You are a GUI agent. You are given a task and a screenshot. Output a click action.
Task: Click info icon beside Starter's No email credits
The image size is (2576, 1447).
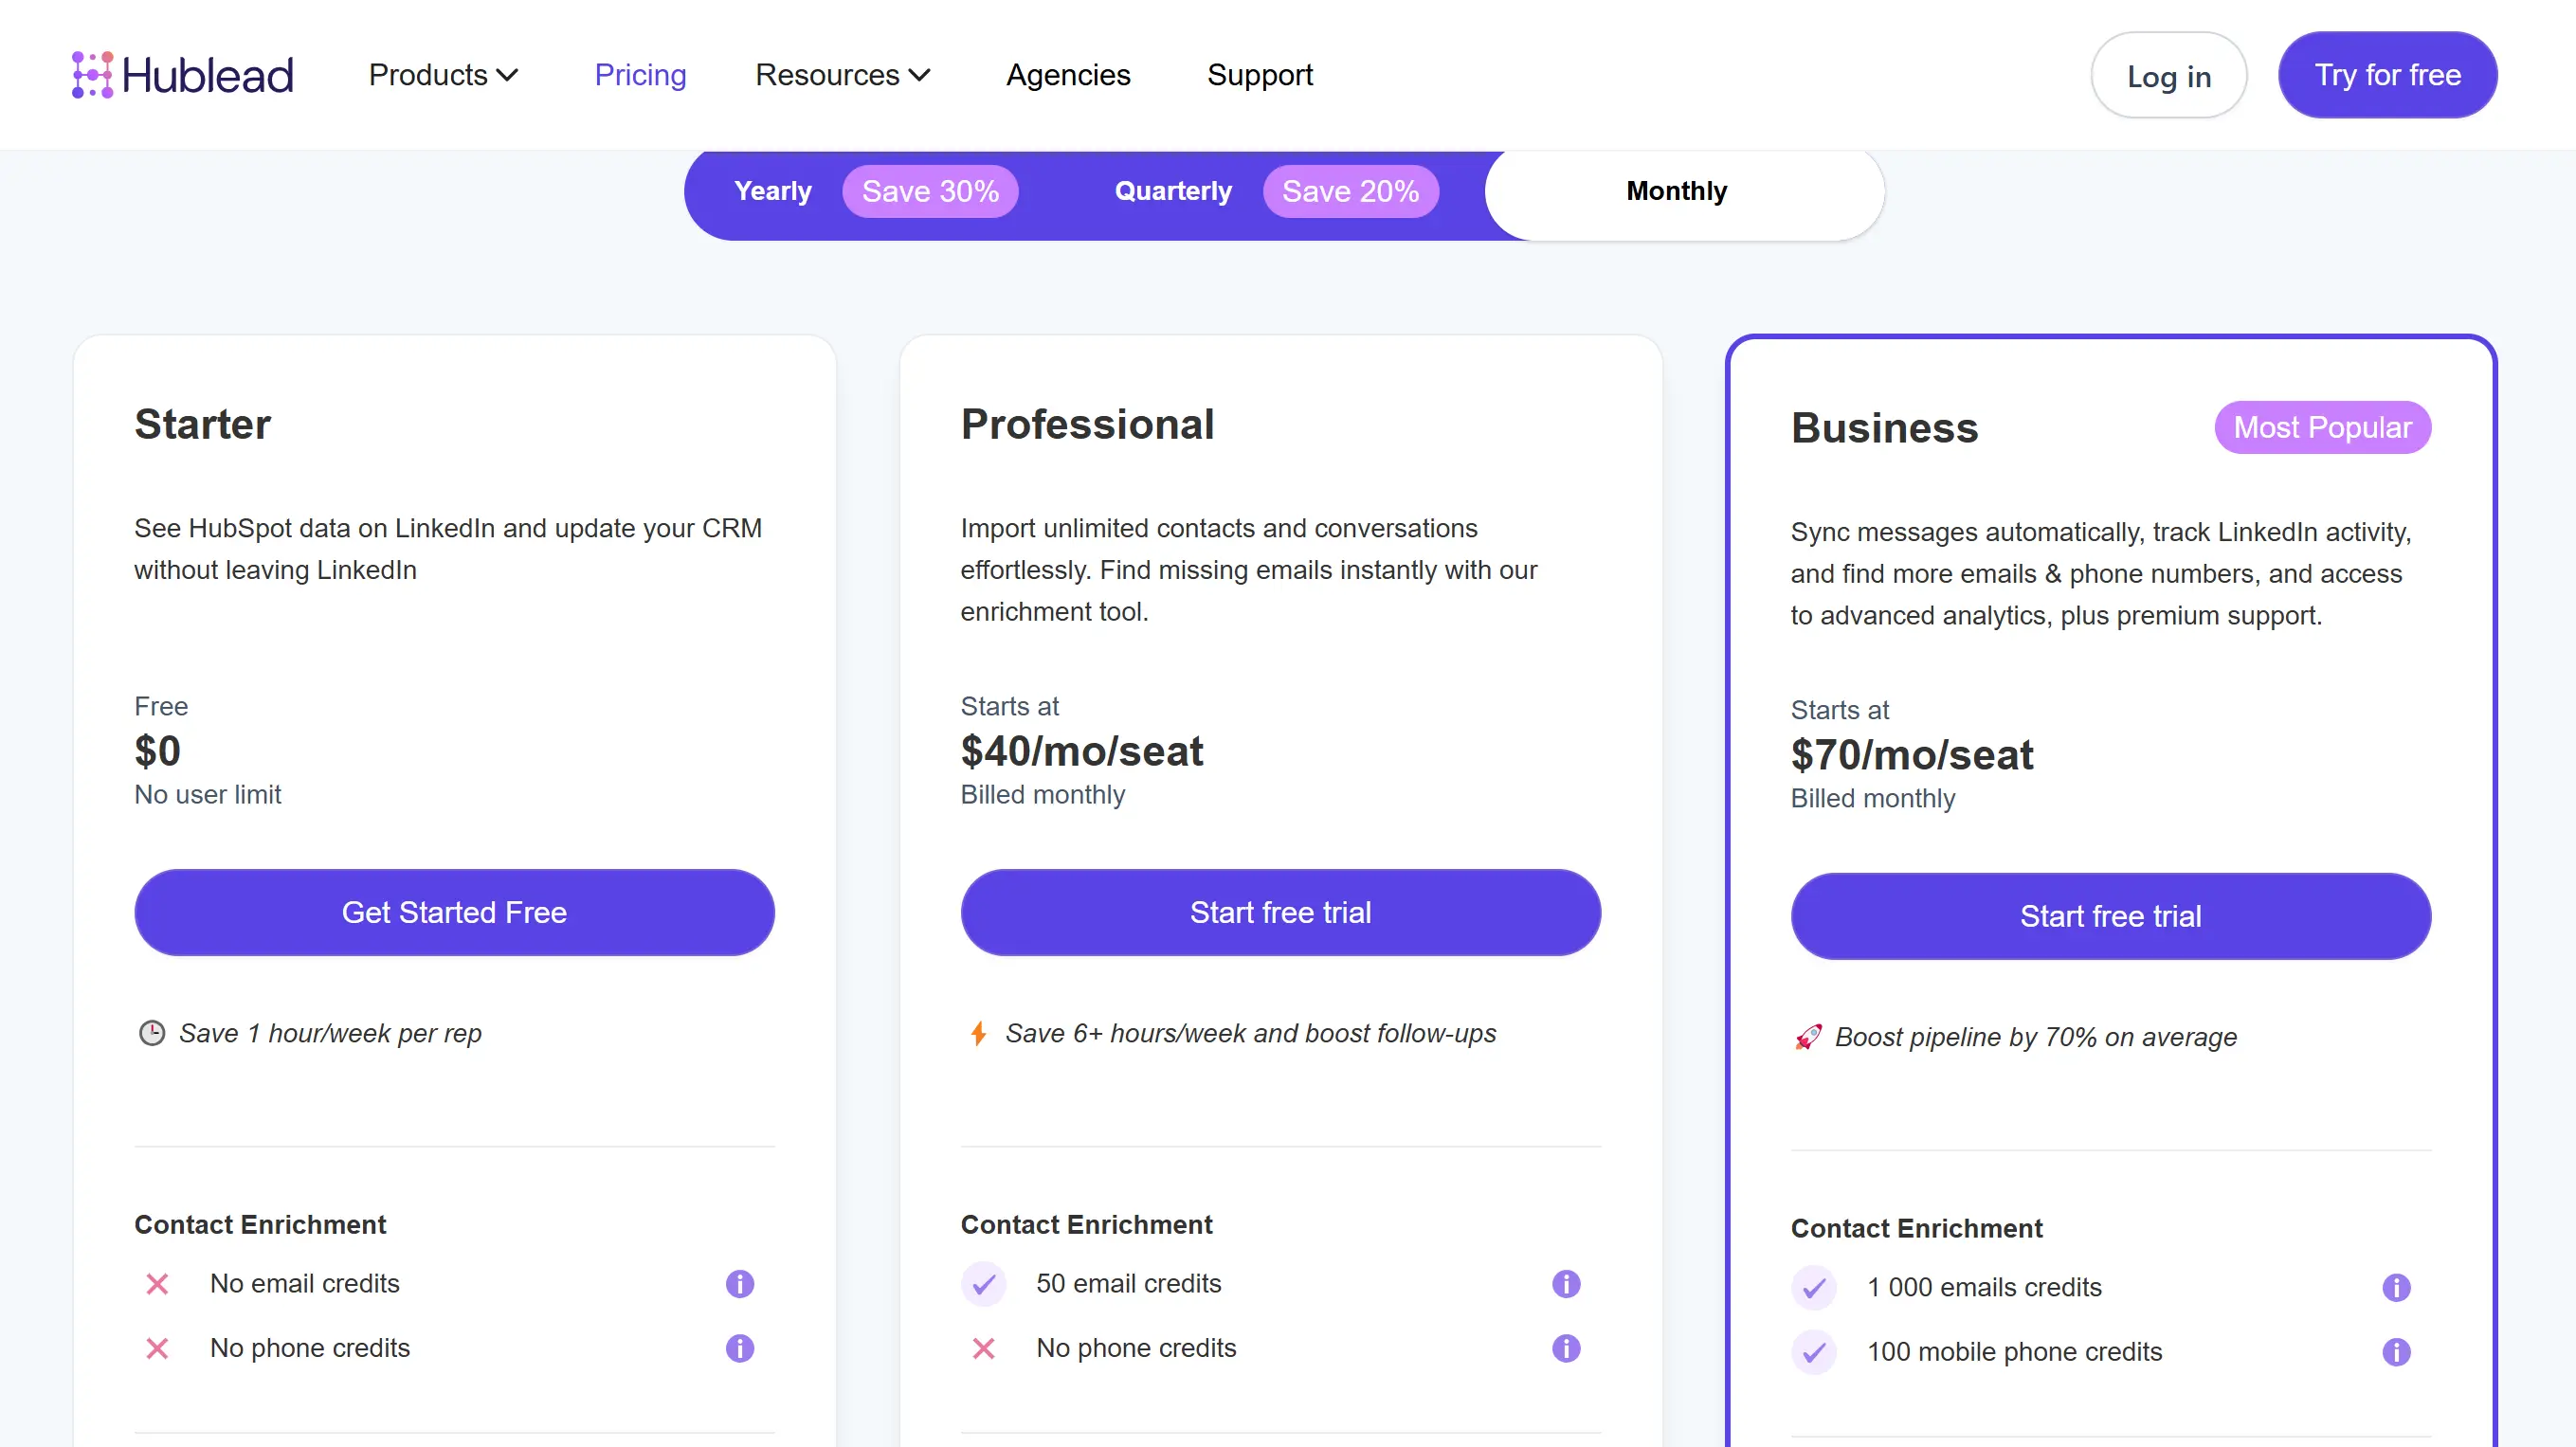(x=739, y=1284)
